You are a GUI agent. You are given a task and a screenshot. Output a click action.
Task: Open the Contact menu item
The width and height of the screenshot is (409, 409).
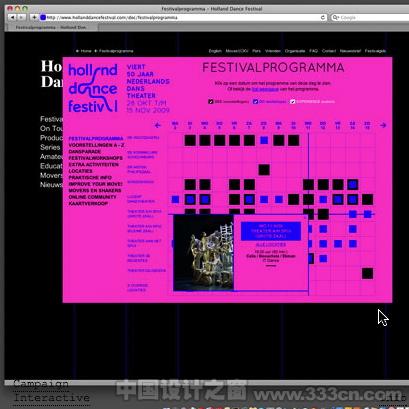point(329,51)
